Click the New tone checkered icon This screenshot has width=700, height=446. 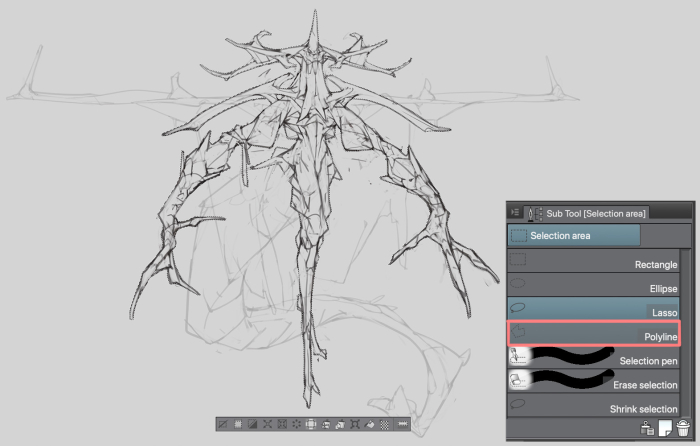coord(384,425)
